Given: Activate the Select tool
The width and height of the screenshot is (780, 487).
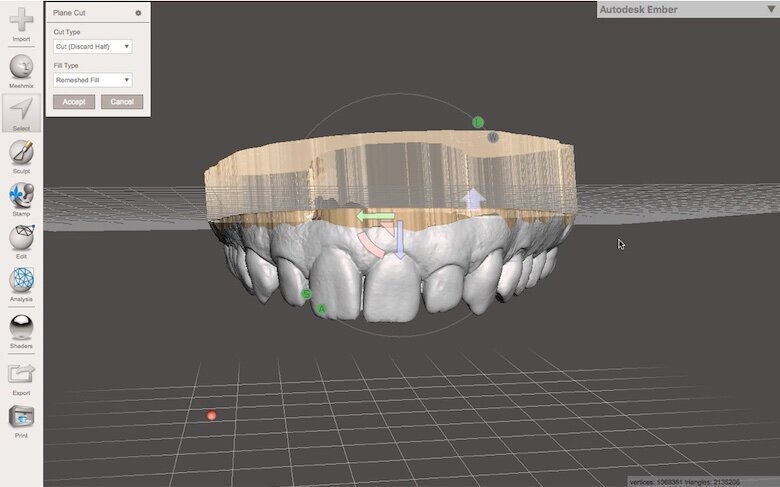Looking at the screenshot, I should point(21,113).
